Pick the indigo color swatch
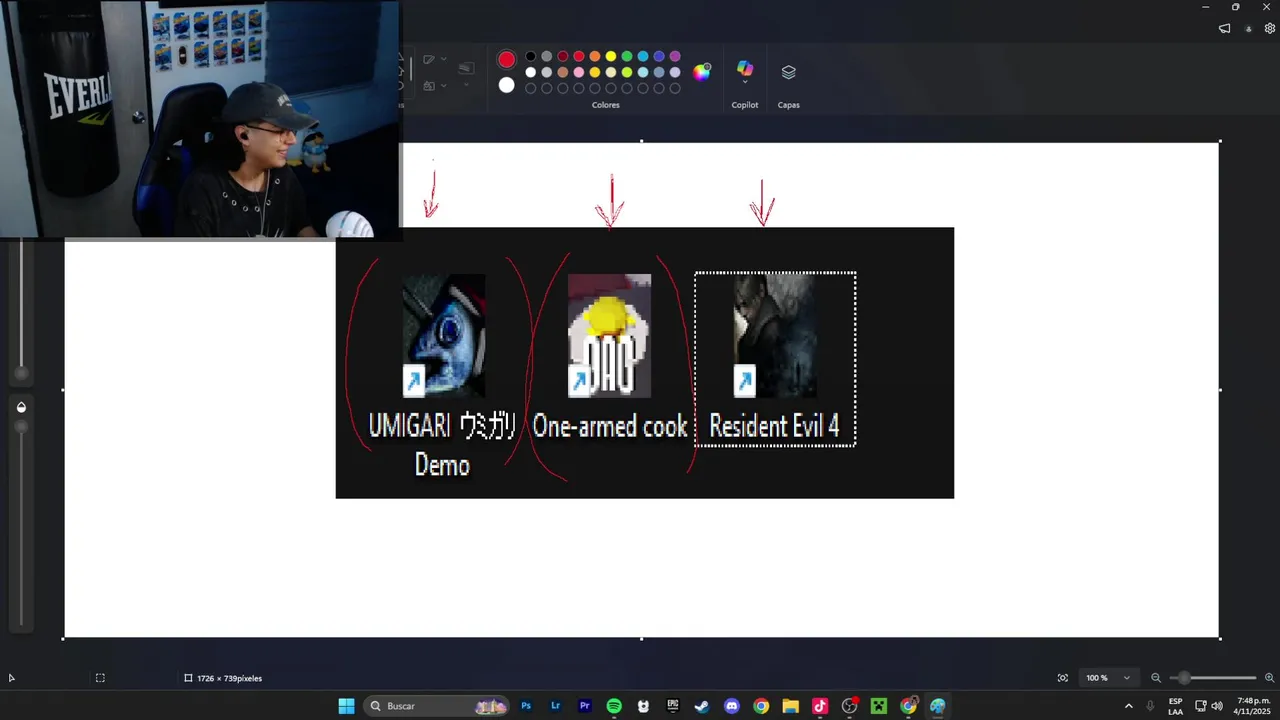Viewport: 1280px width, 720px height. (x=659, y=57)
